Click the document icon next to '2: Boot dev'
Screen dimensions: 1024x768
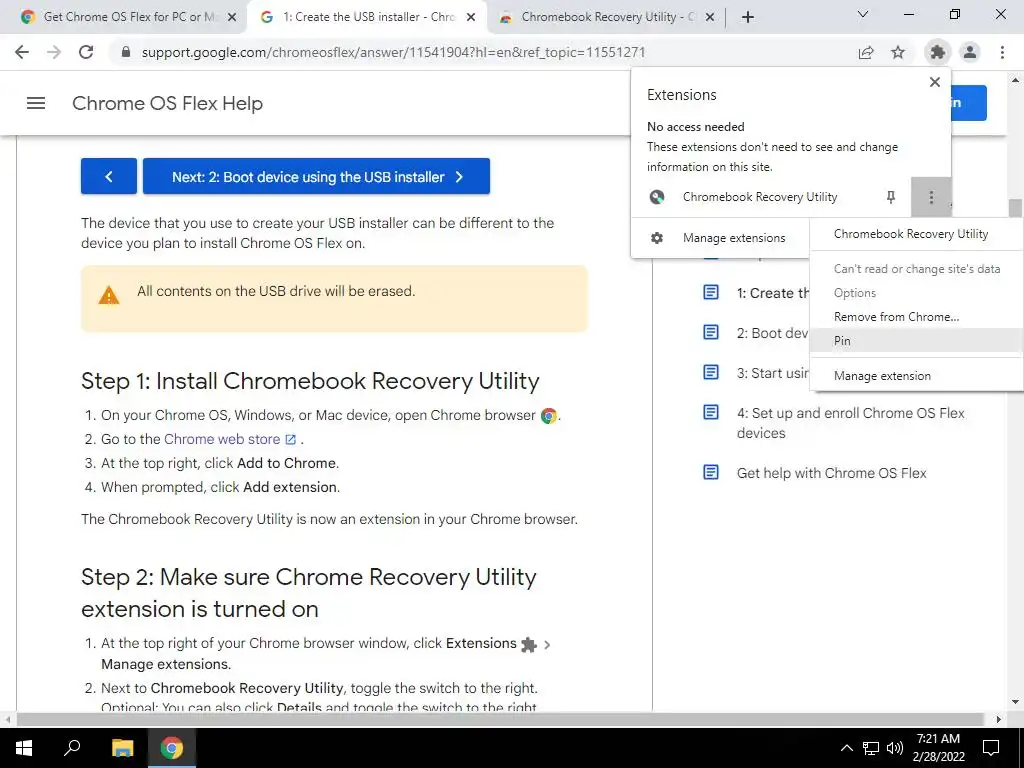711,332
